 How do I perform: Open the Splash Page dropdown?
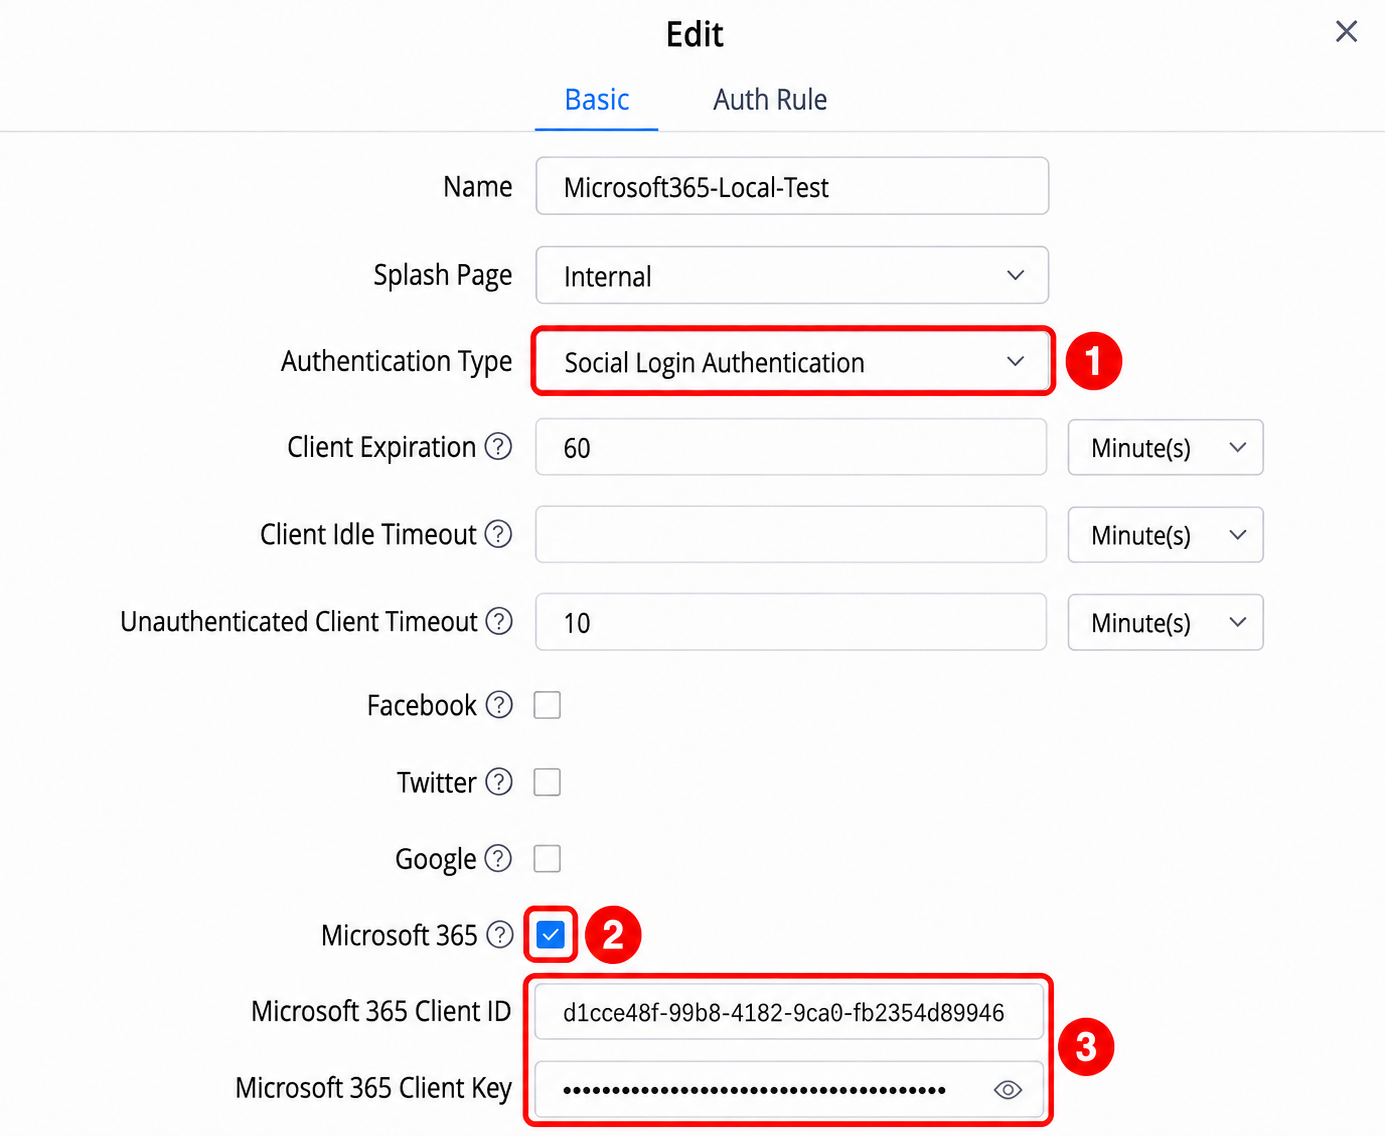pyautogui.click(x=792, y=275)
